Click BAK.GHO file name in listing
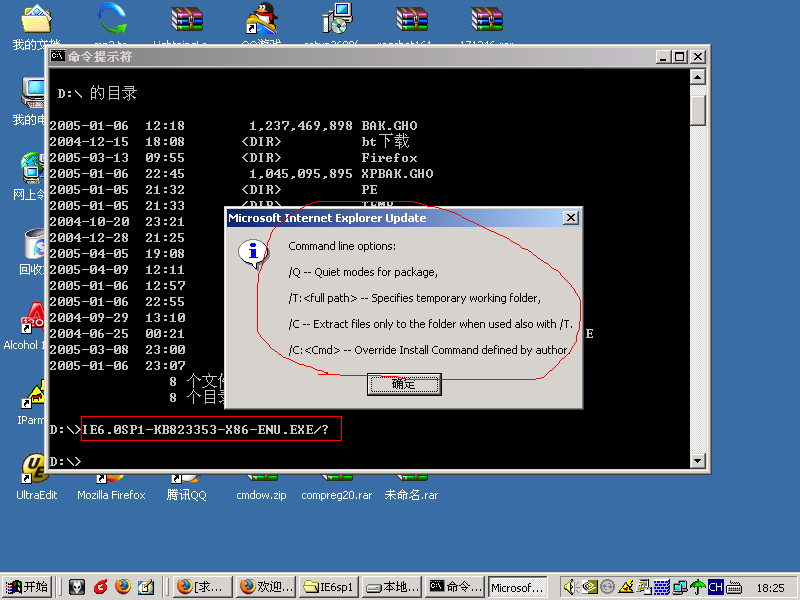800x600 pixels. pos(389,126)
